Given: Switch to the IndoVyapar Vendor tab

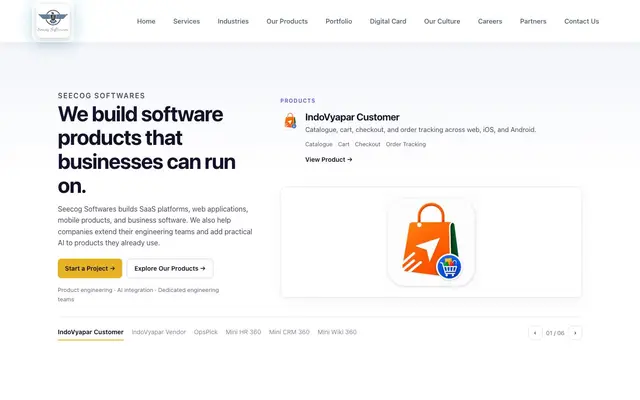Looking at the screenshot, I should click(x=159, y=332).
